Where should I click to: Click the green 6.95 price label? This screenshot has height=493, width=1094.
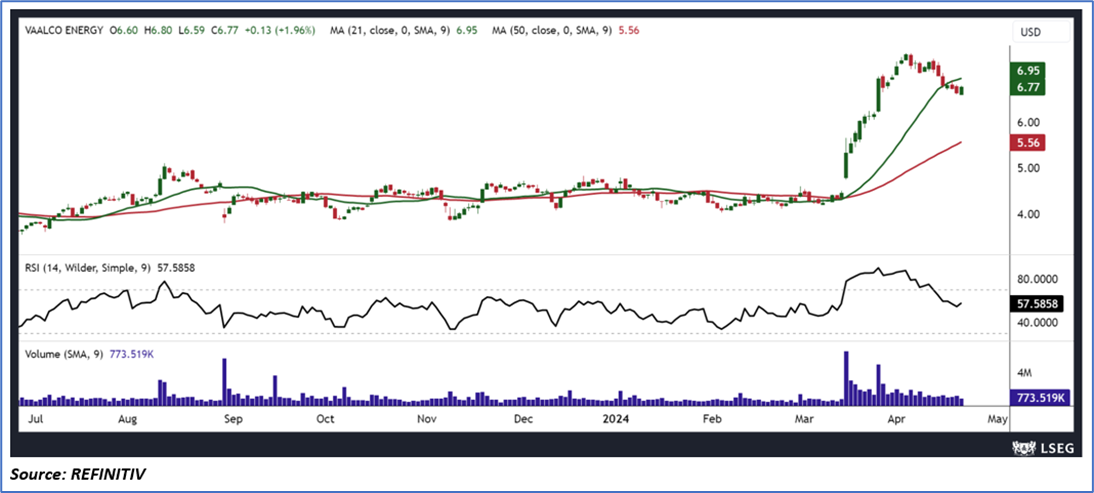coord(1029,72)
